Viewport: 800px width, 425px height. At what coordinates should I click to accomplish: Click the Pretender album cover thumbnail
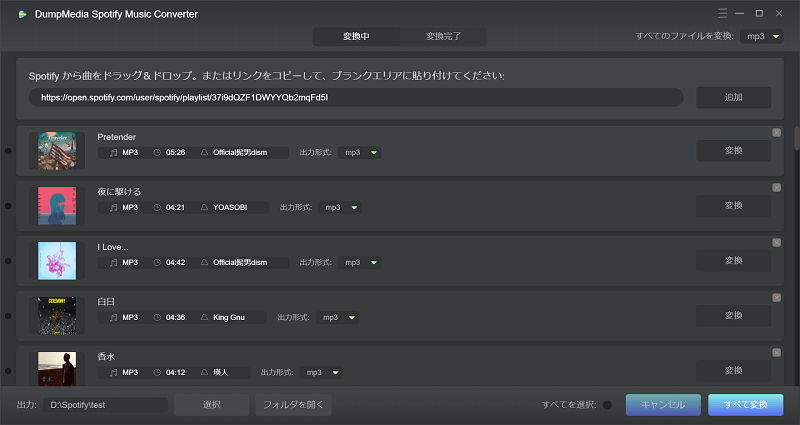pyautogui.click(x=57, y=151)
